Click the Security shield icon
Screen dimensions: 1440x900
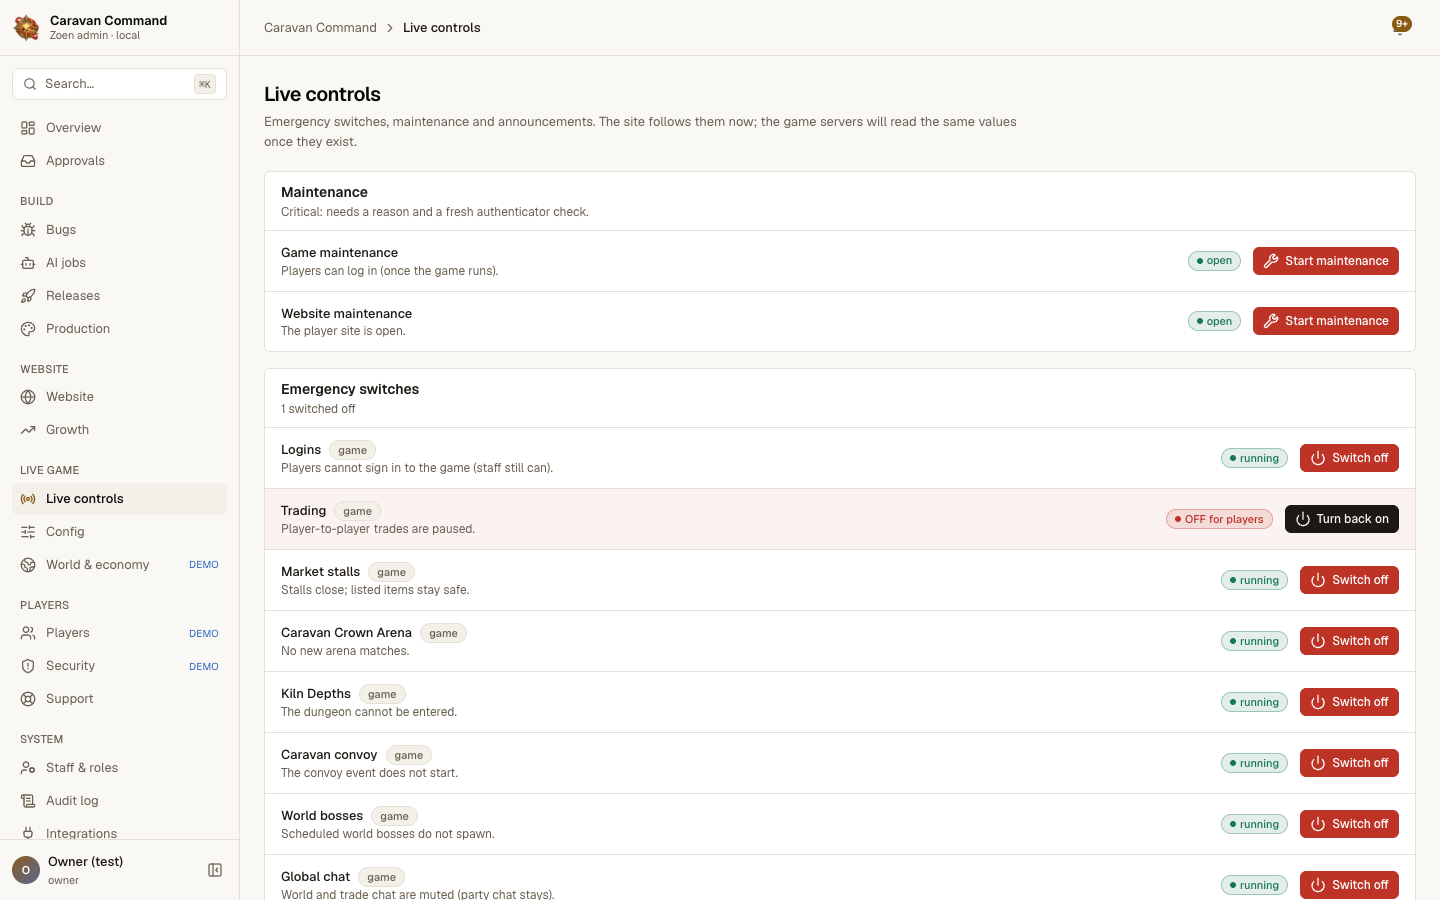(x=28, y=666)
